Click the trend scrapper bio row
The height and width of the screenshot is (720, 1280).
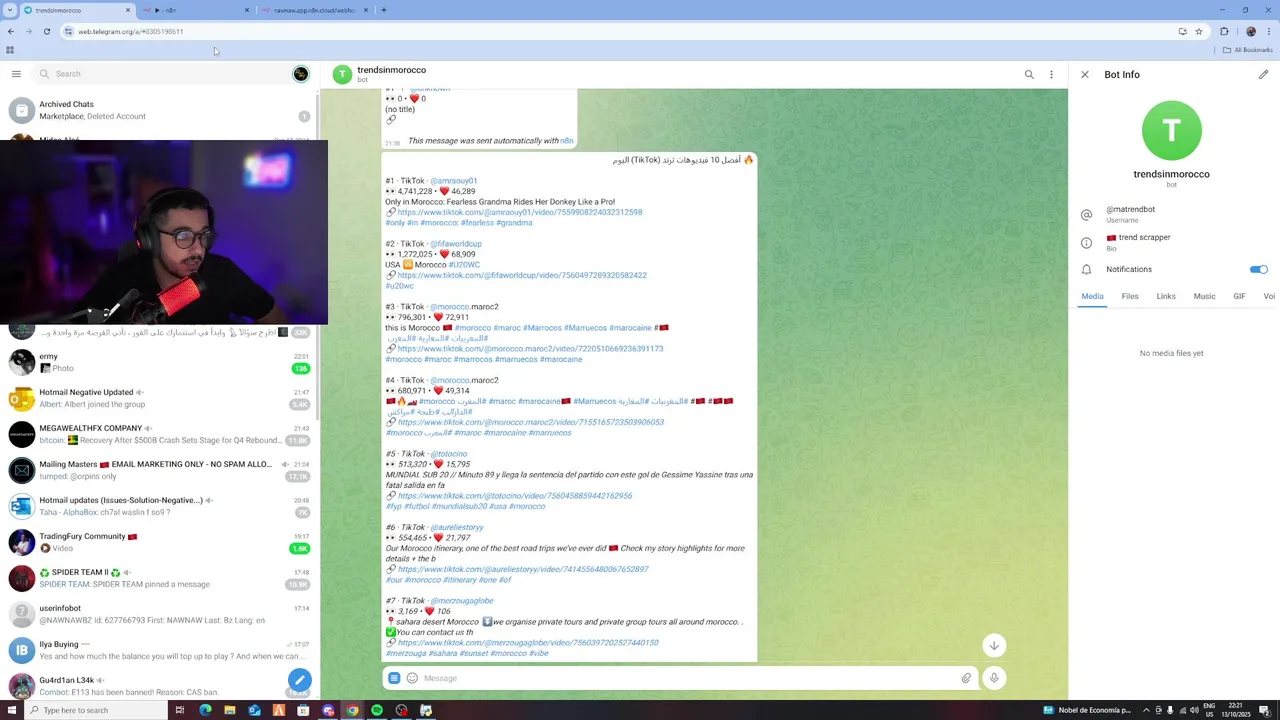point(1172,242)
